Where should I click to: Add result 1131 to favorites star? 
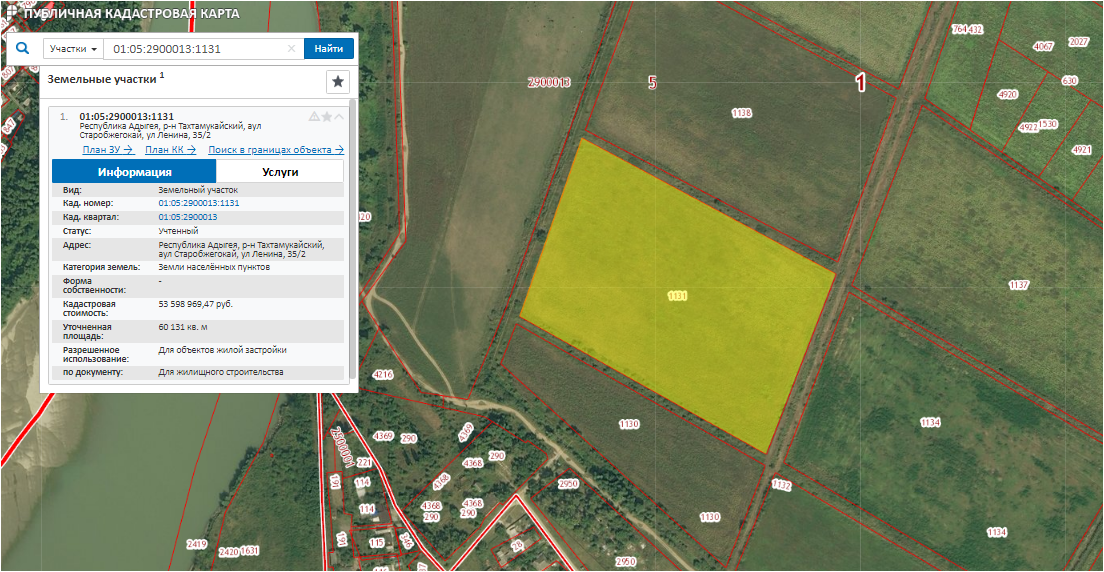point(326,117)
